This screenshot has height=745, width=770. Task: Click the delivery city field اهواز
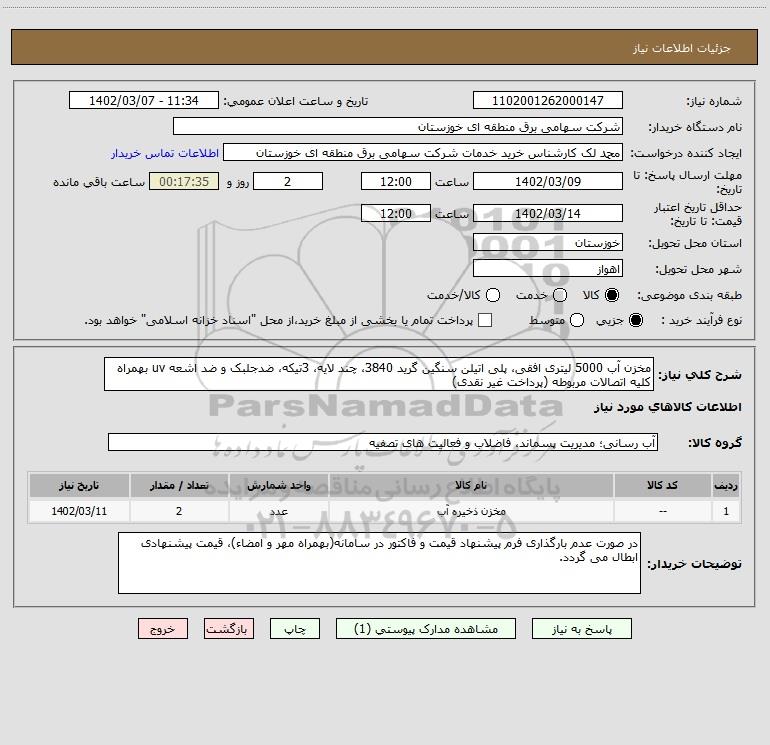pos(548,269)
